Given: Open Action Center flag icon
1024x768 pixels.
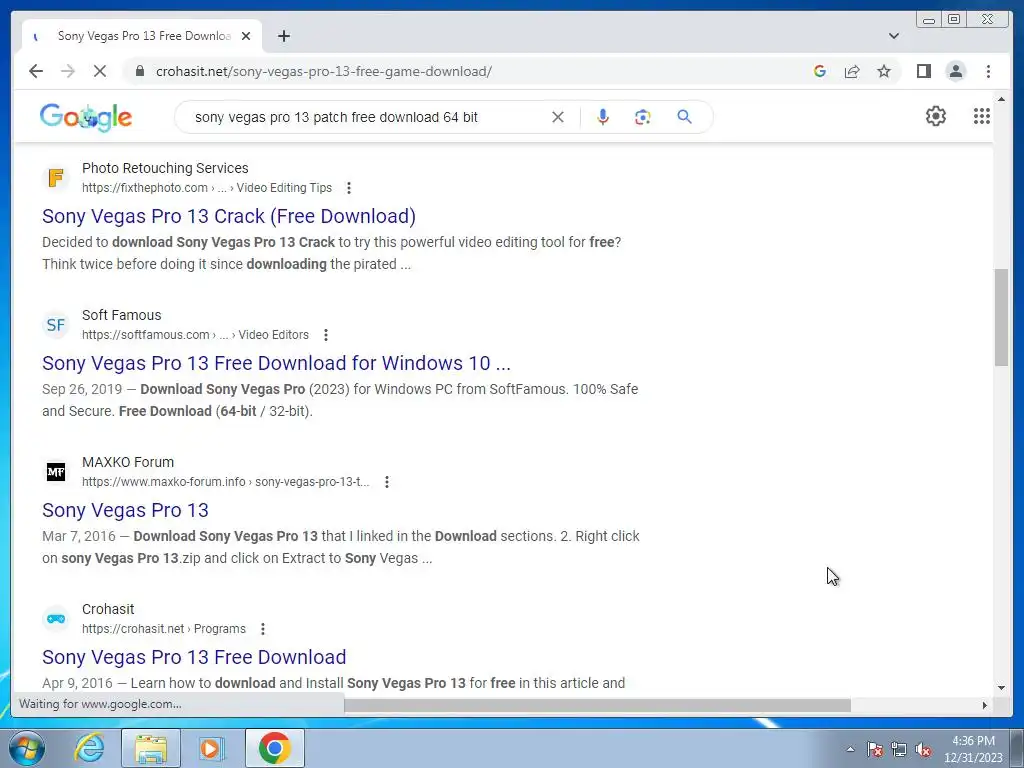Looking at the screenshot, I should point(875,749).
